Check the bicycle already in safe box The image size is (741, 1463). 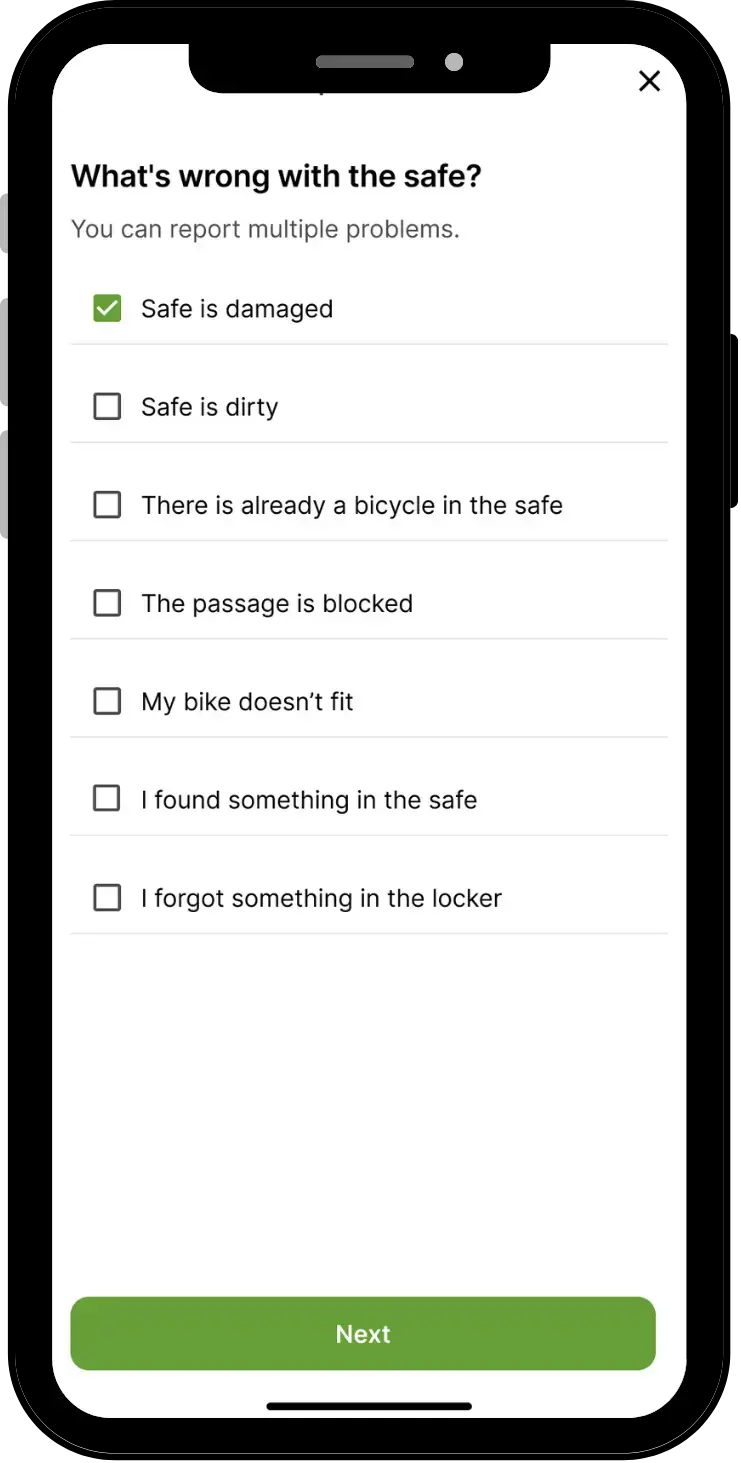coord(107,504)
